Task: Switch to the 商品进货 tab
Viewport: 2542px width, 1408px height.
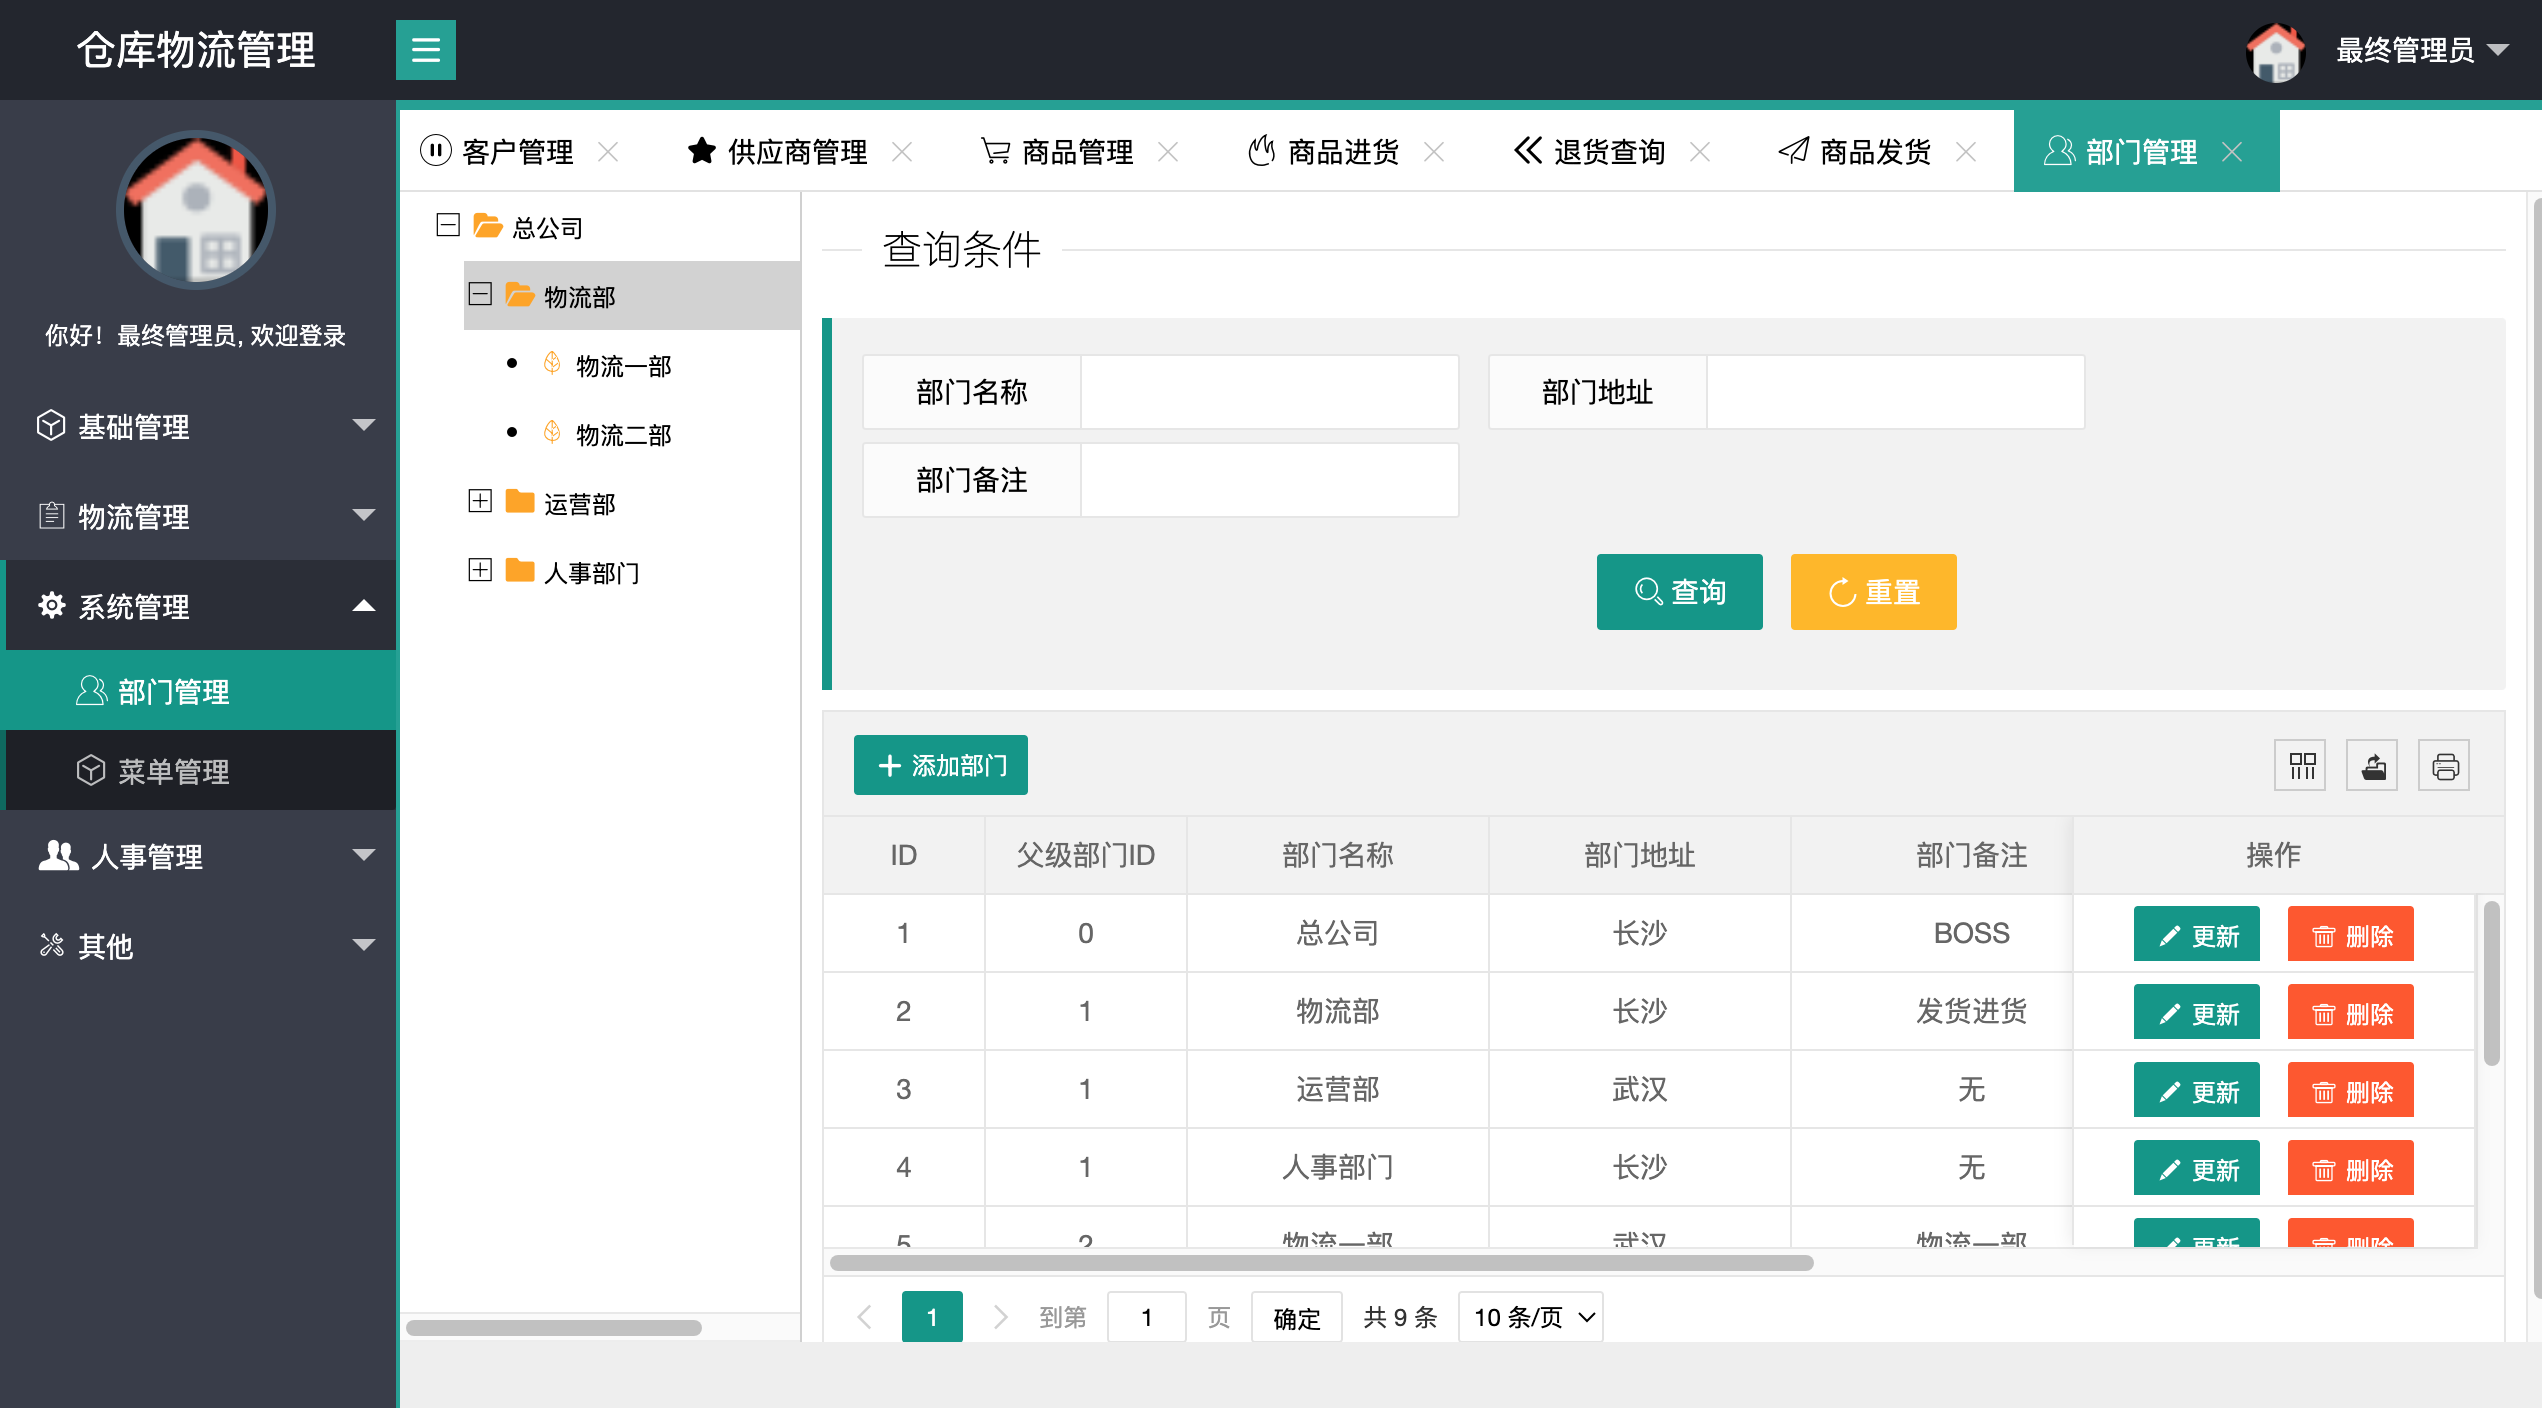Action: click(1344, 152)
